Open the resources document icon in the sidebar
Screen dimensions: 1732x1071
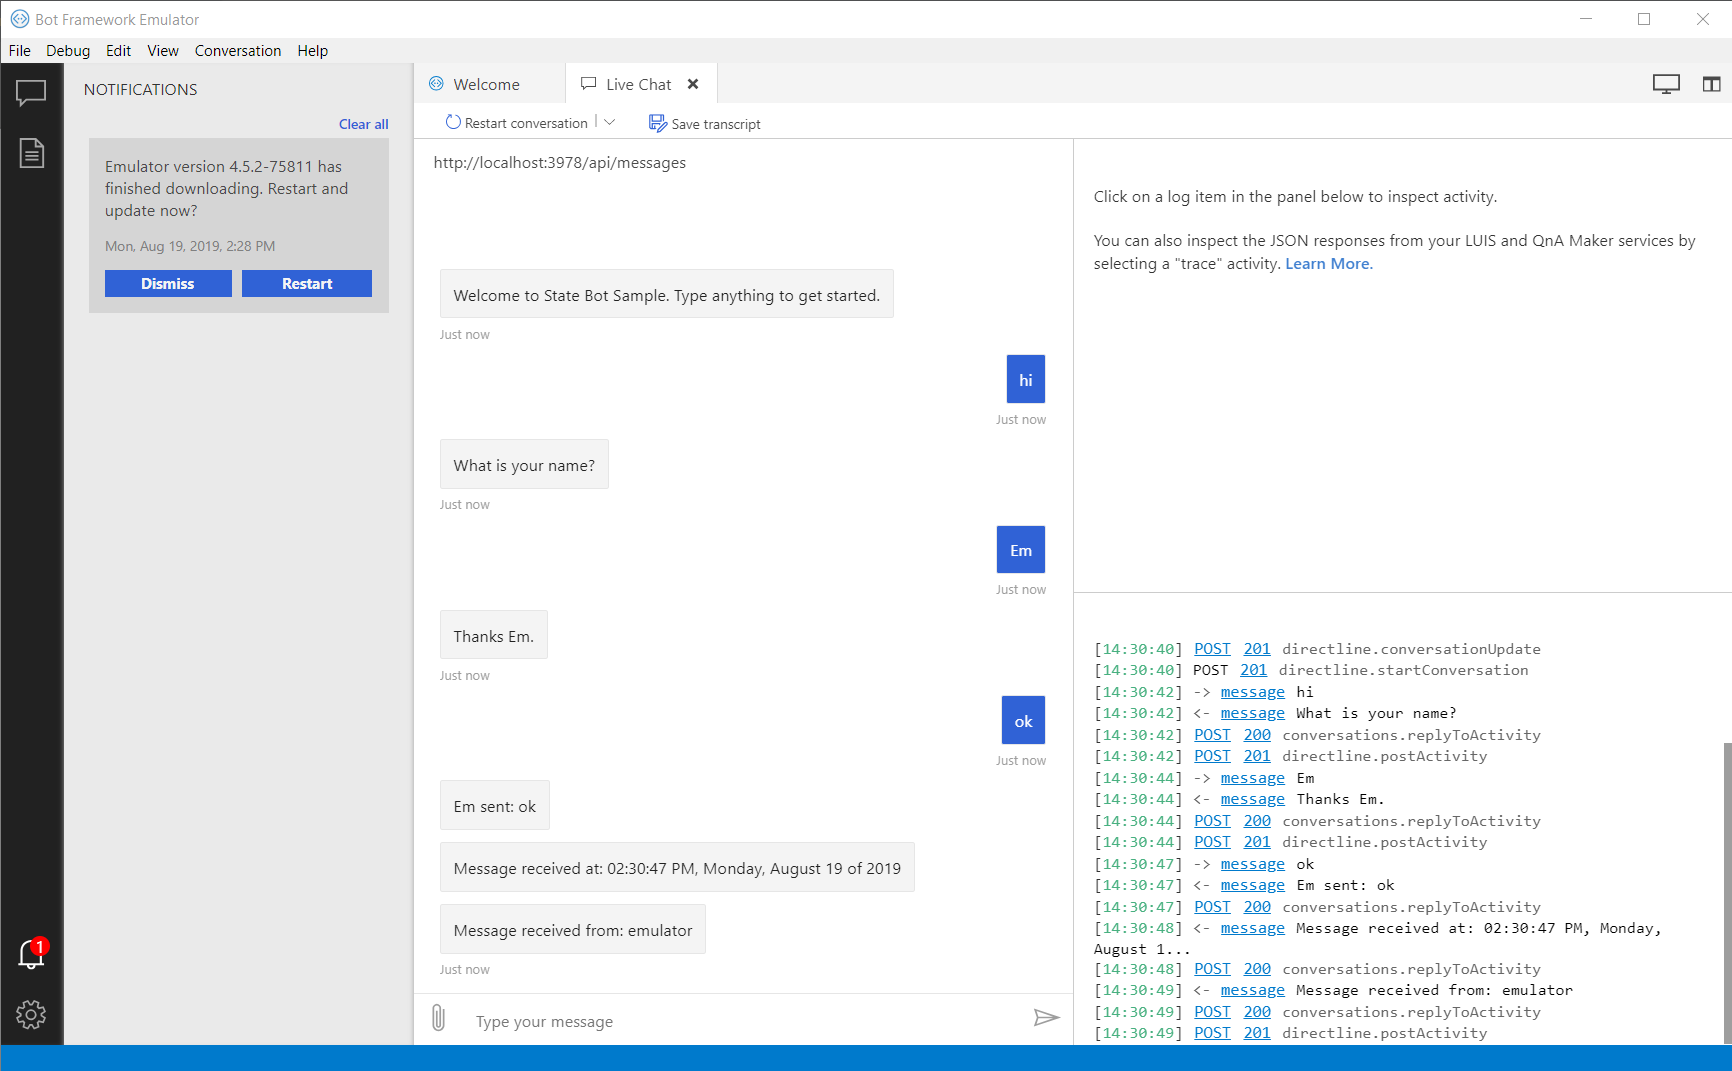pos(31,152)
